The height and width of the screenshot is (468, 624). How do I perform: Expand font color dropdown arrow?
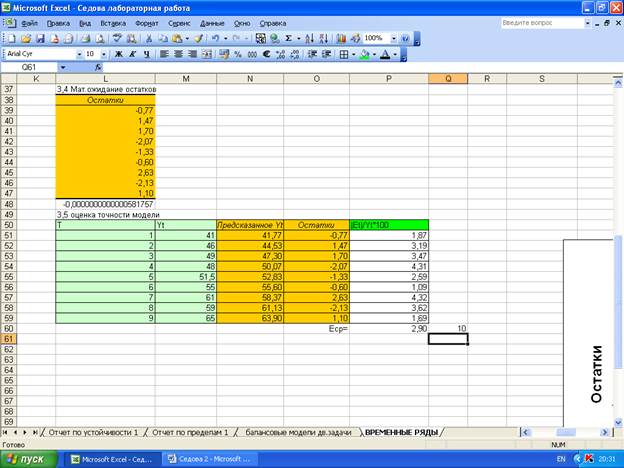(x=395, y=54)
